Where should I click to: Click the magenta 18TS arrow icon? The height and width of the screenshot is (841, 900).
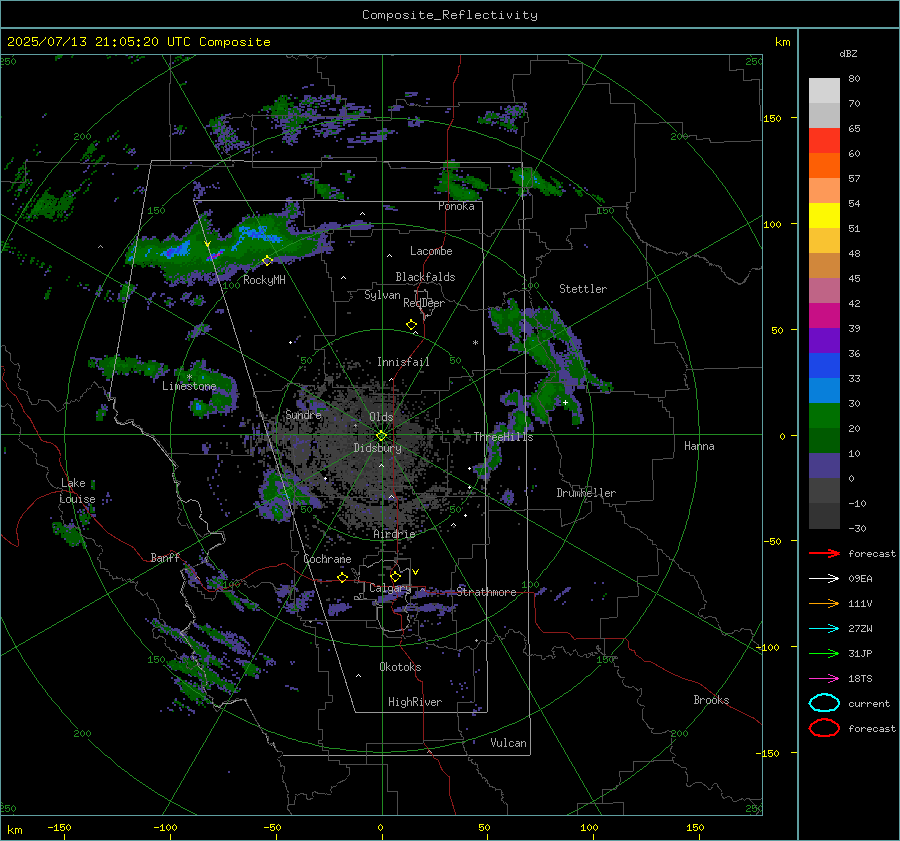[824, 679]
